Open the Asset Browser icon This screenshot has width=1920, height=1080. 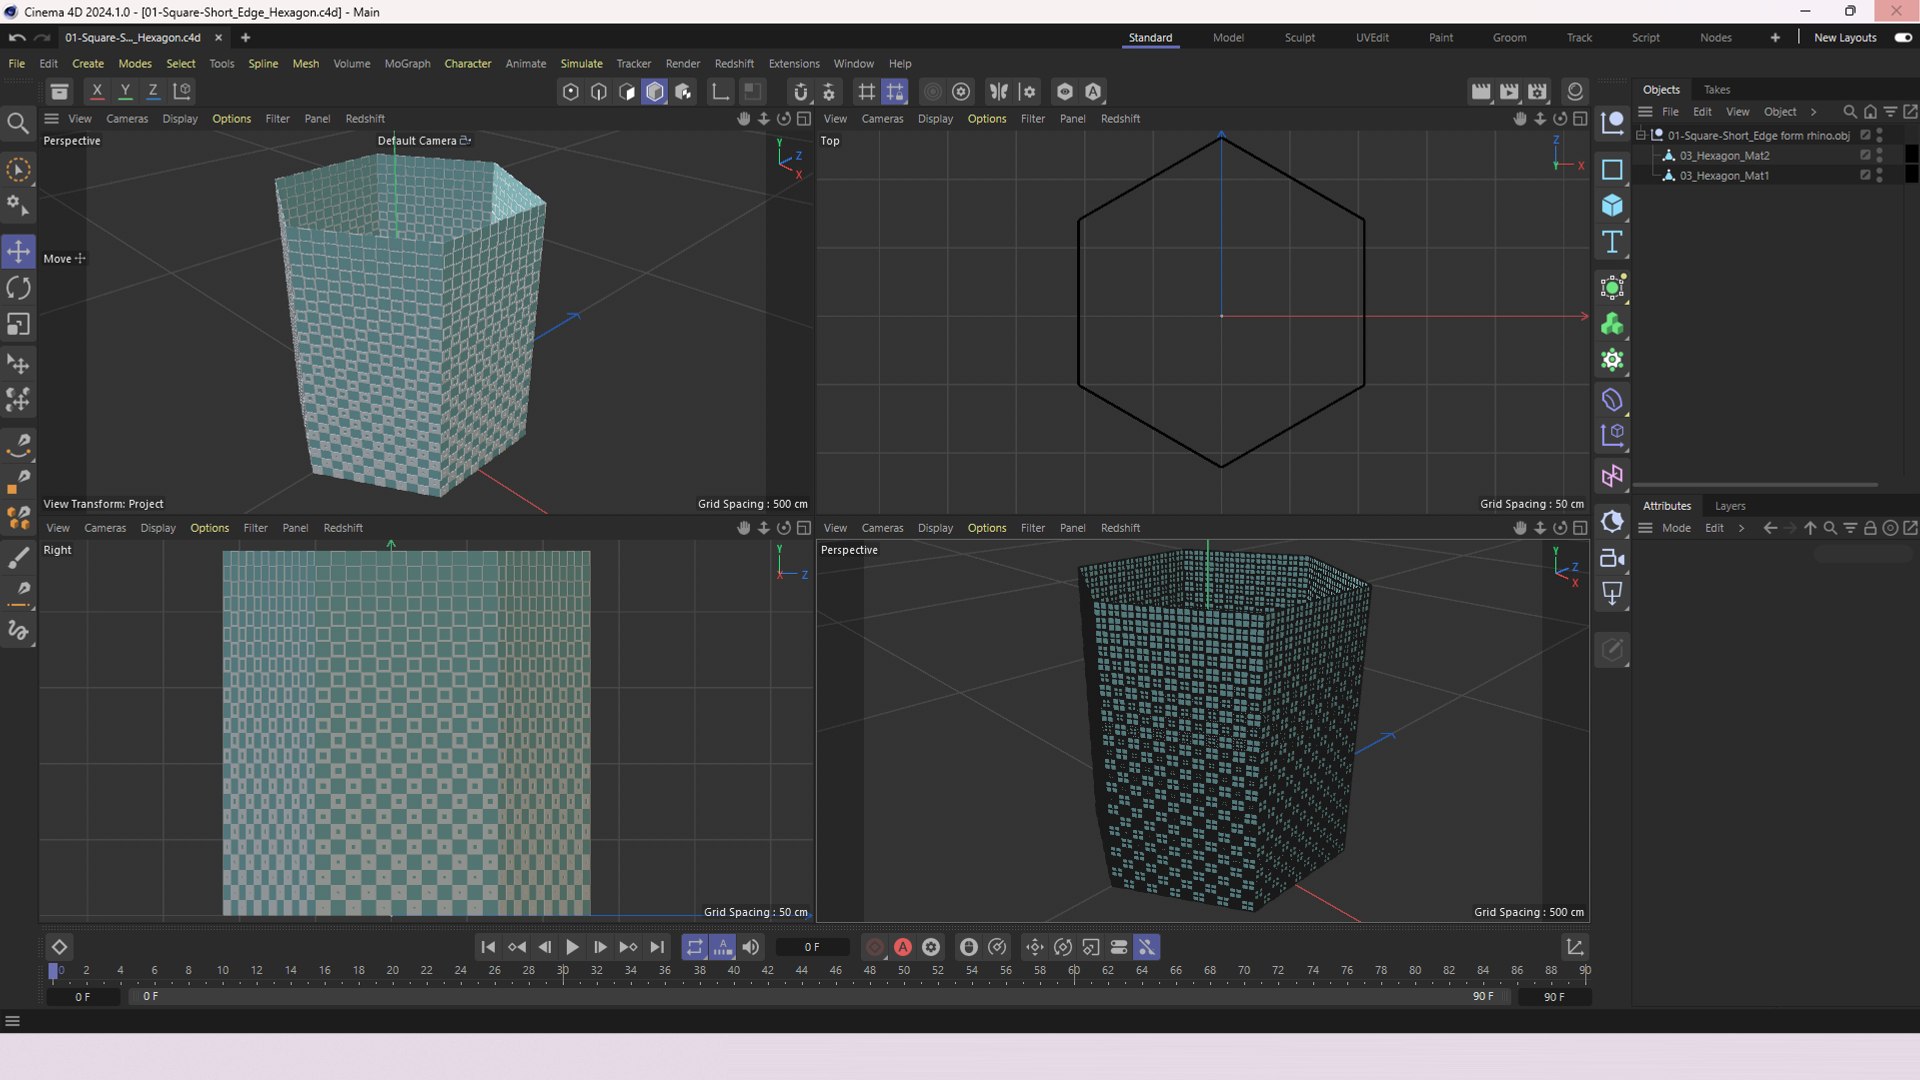point(59,92)
